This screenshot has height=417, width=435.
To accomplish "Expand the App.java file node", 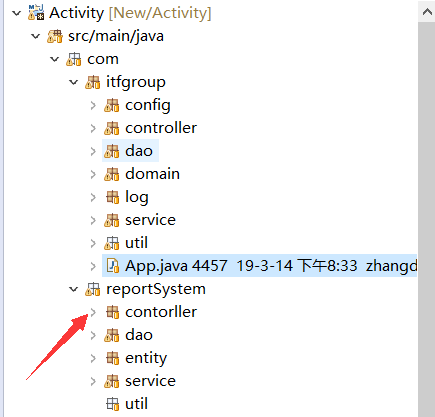I will (93, 266).
